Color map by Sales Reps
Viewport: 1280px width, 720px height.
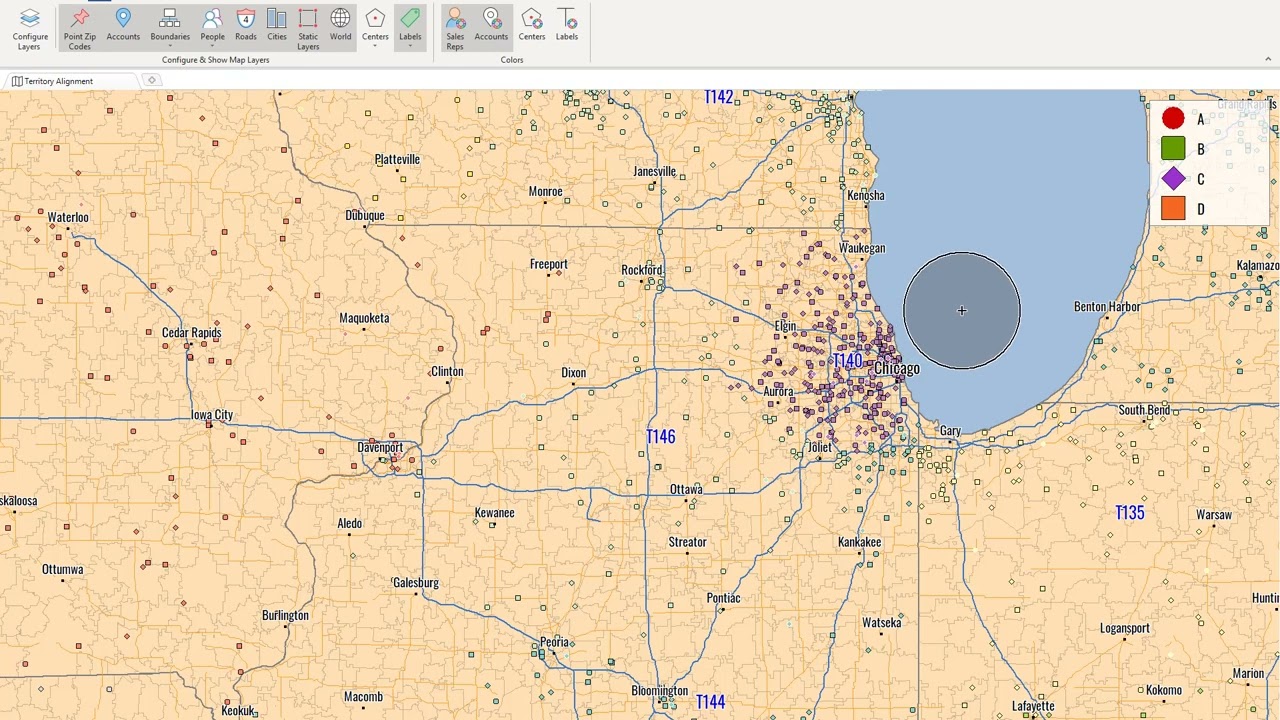pos(455,28)
